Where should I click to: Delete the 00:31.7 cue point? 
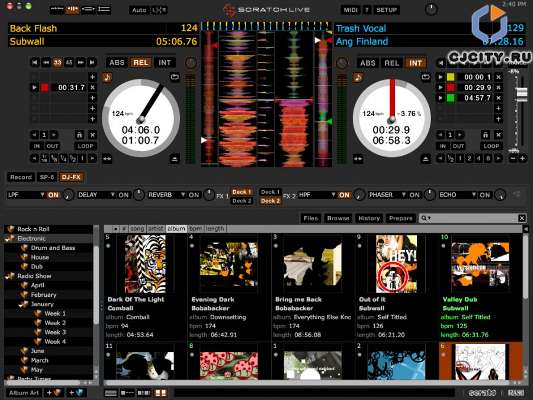92,88
